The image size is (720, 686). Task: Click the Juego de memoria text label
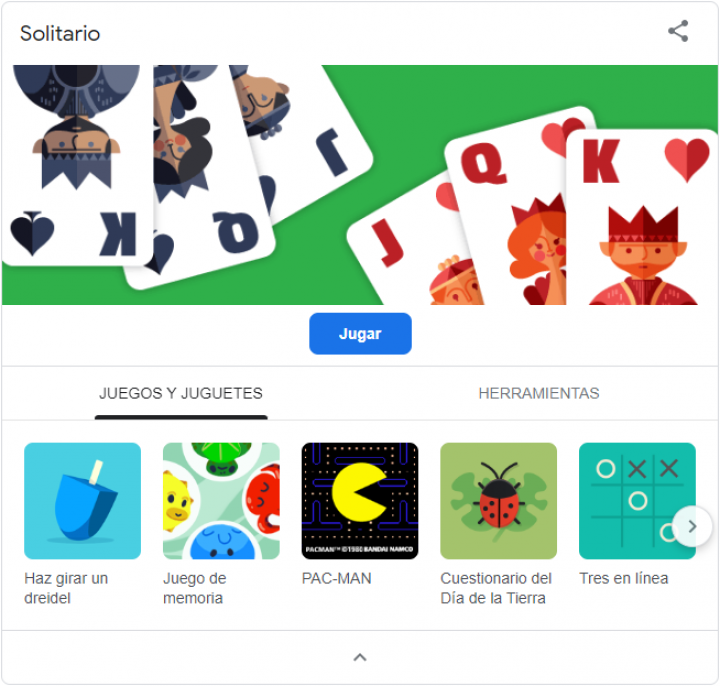point(195,588)
